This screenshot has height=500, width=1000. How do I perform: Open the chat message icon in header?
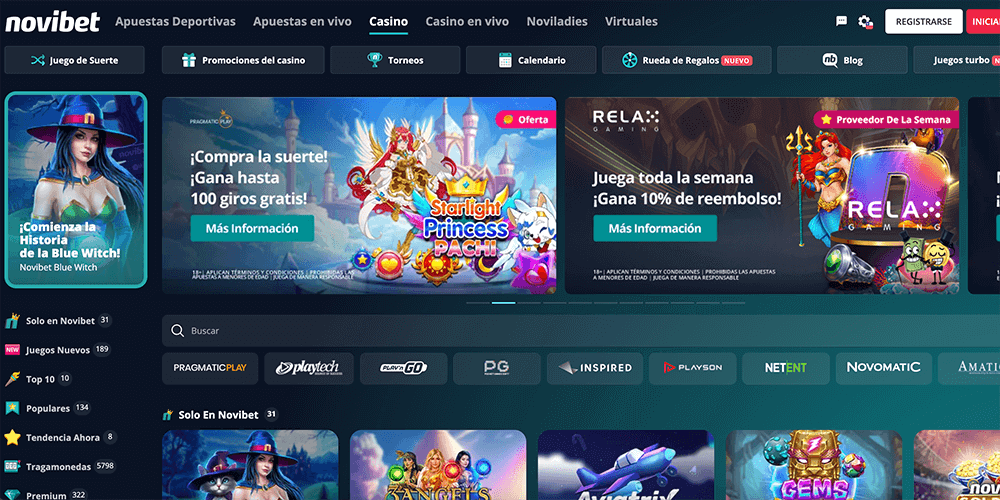coord(841,21)
